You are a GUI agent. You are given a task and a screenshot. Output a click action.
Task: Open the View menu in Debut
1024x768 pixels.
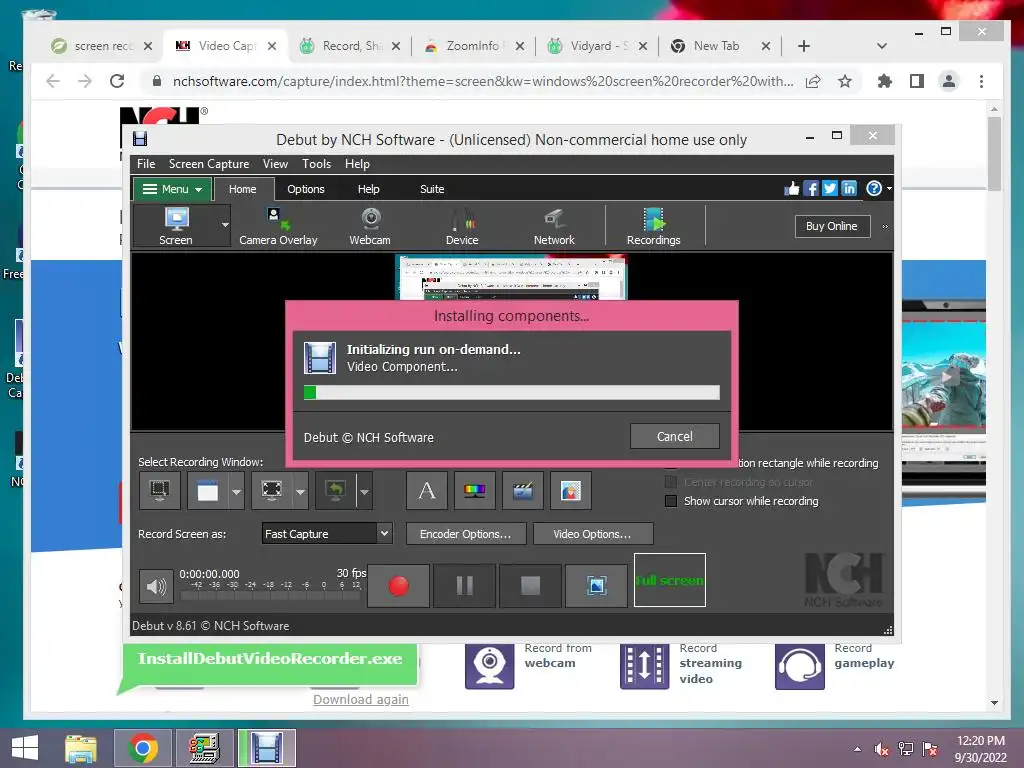click(275, 164)
